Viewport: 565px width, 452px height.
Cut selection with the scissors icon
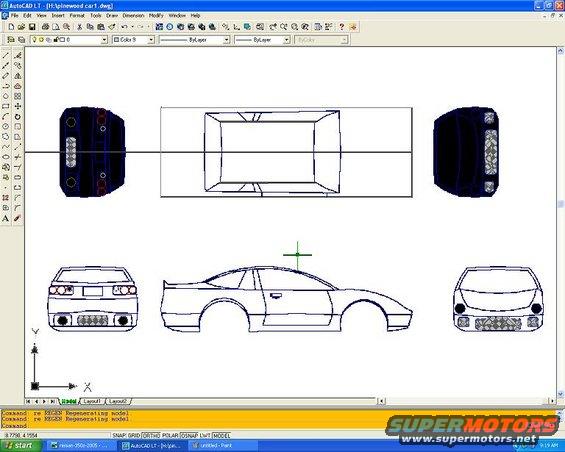click(x=80, y=27)
